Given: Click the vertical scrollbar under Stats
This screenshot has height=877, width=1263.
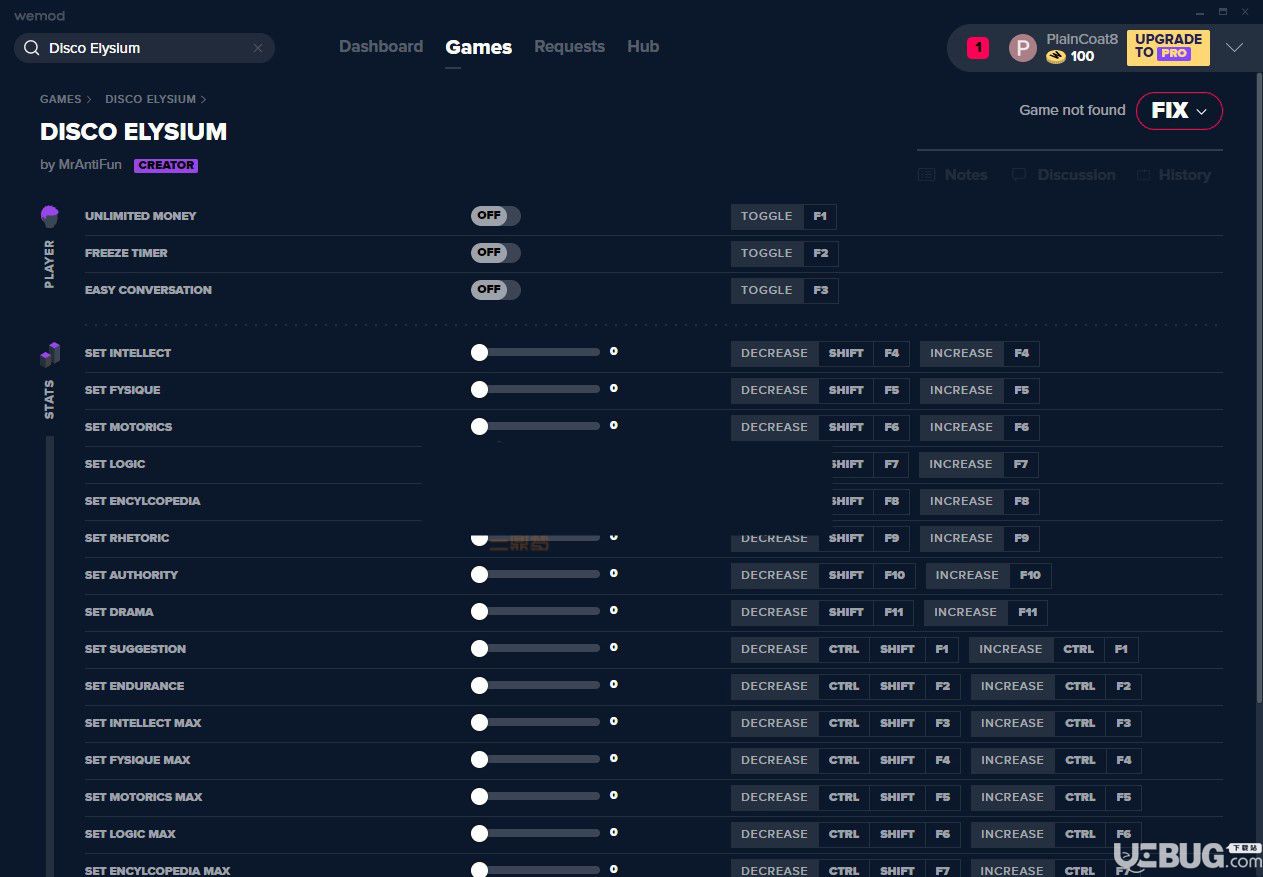Looking at the screenshot, I should pos(50,655).
